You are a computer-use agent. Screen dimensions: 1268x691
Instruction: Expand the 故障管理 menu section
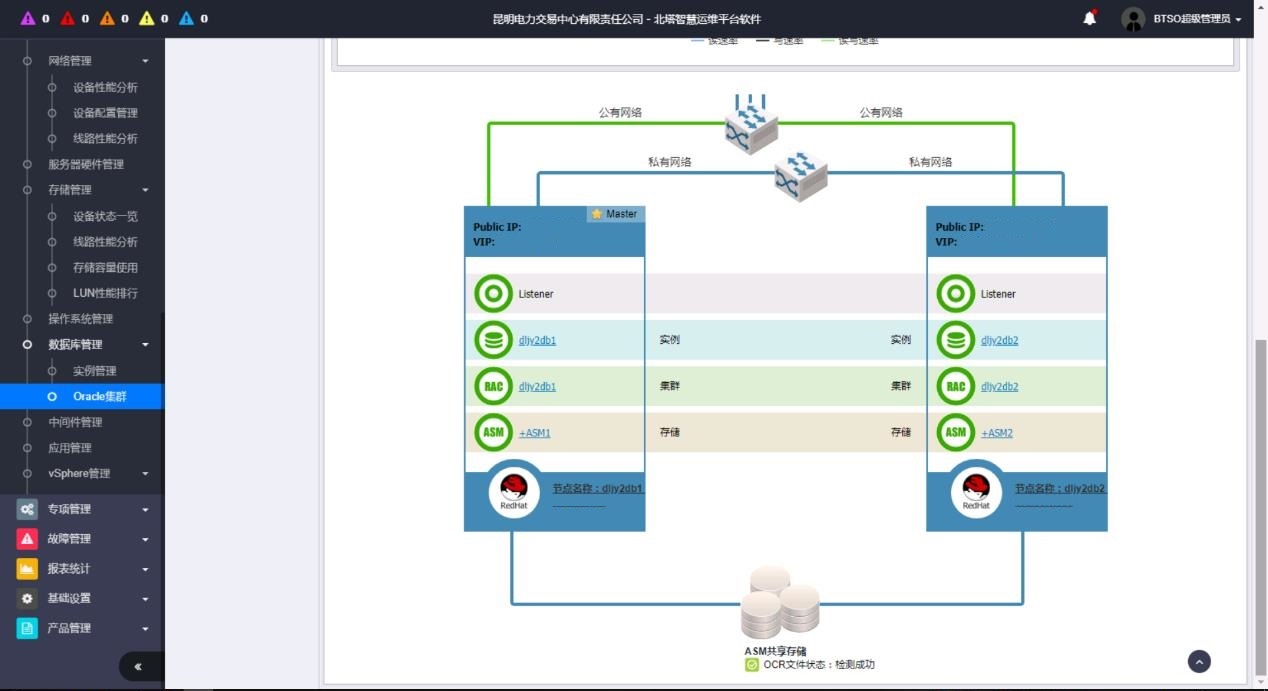pyautogui.click(x=82, y=539)
